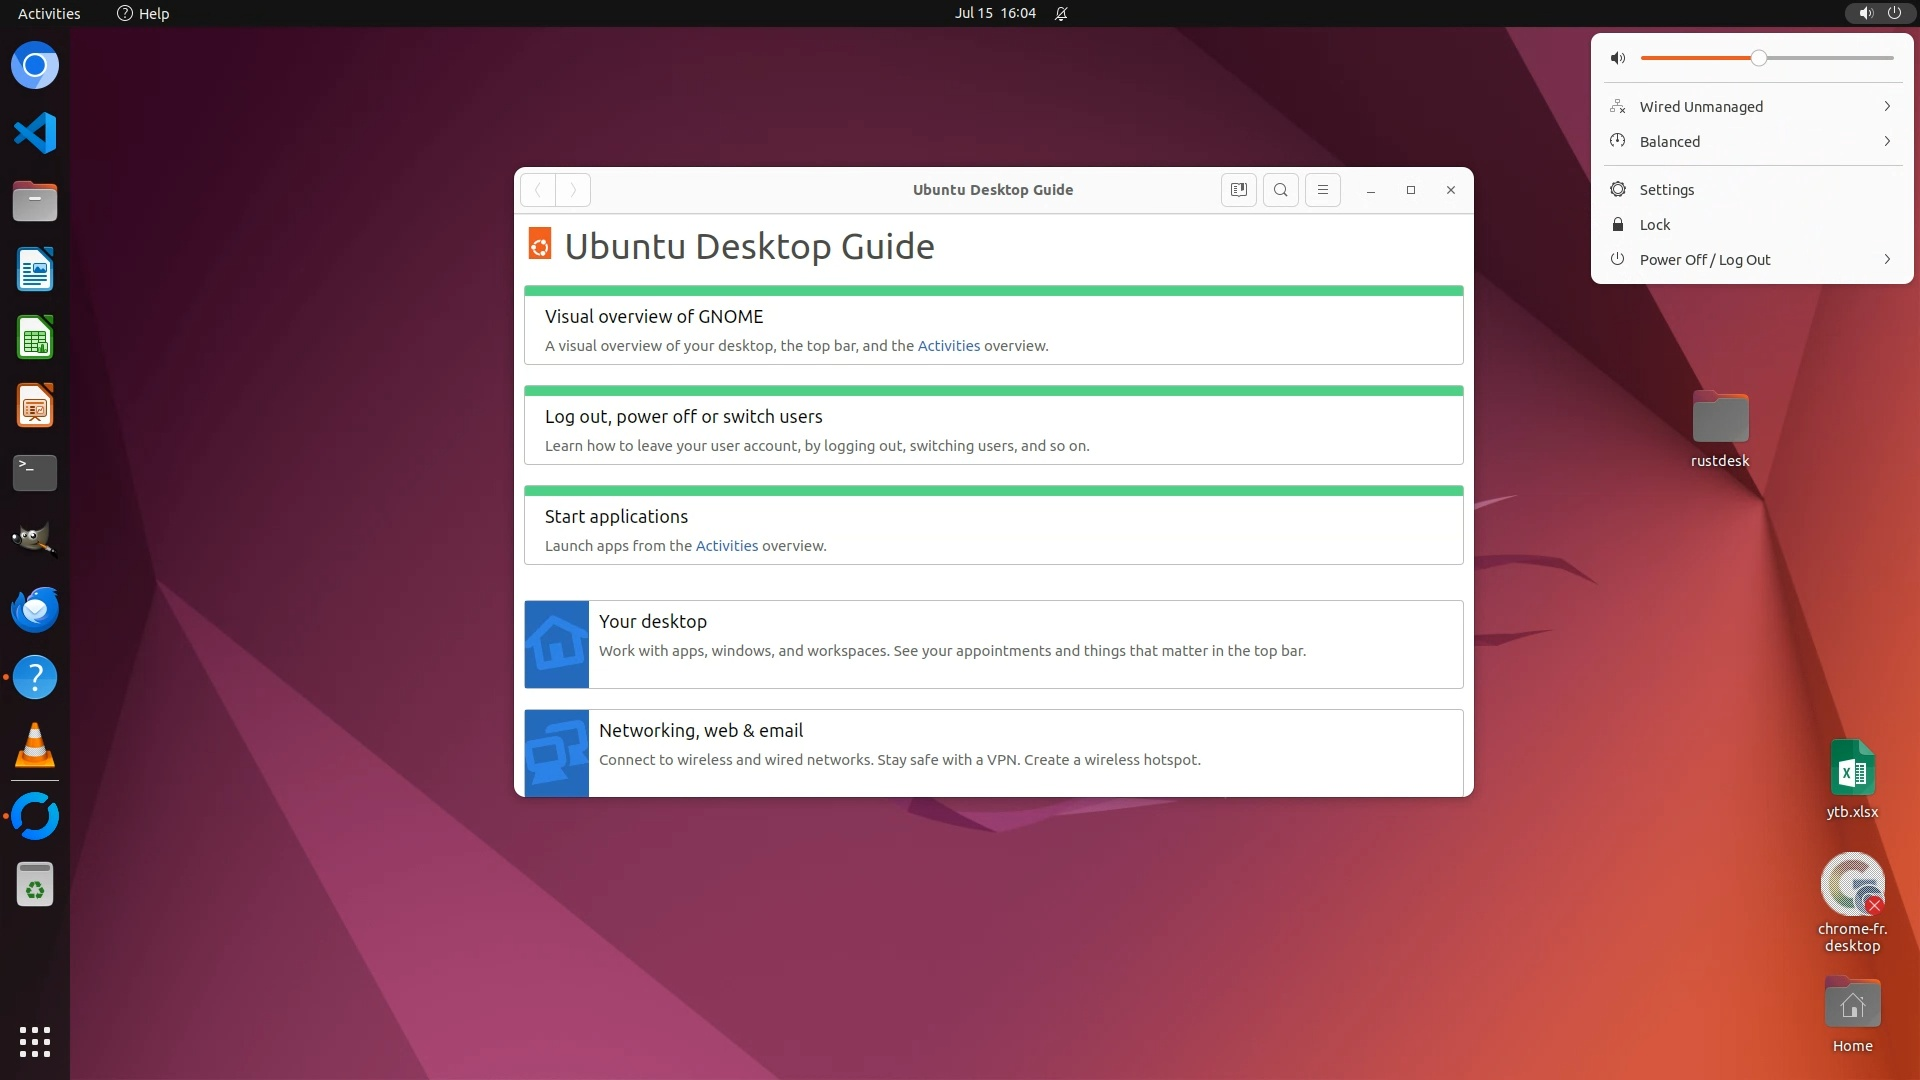Toggle the notifications bell in top bar
The image size is (1920, 1080).
(x=1061, y=13)
